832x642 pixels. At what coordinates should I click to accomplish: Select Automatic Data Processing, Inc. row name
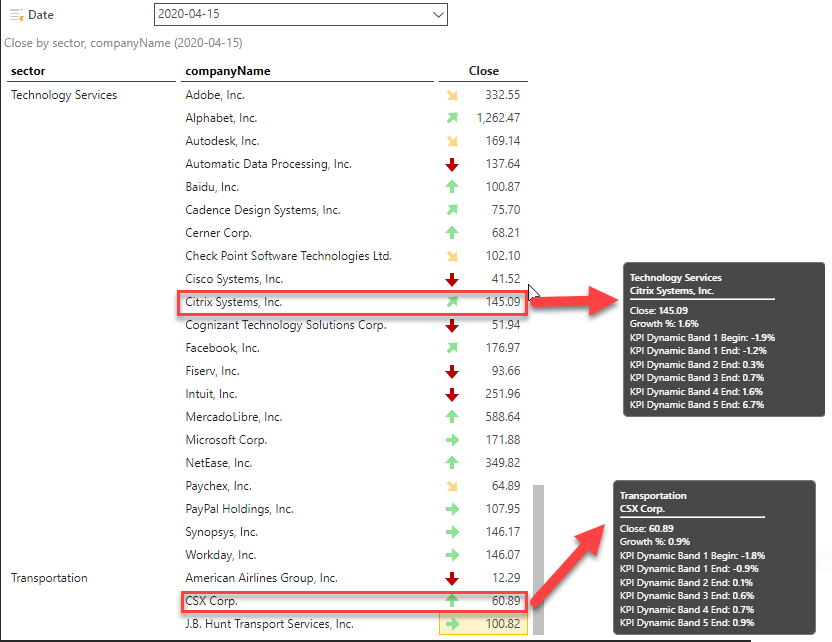coord(268,164)
